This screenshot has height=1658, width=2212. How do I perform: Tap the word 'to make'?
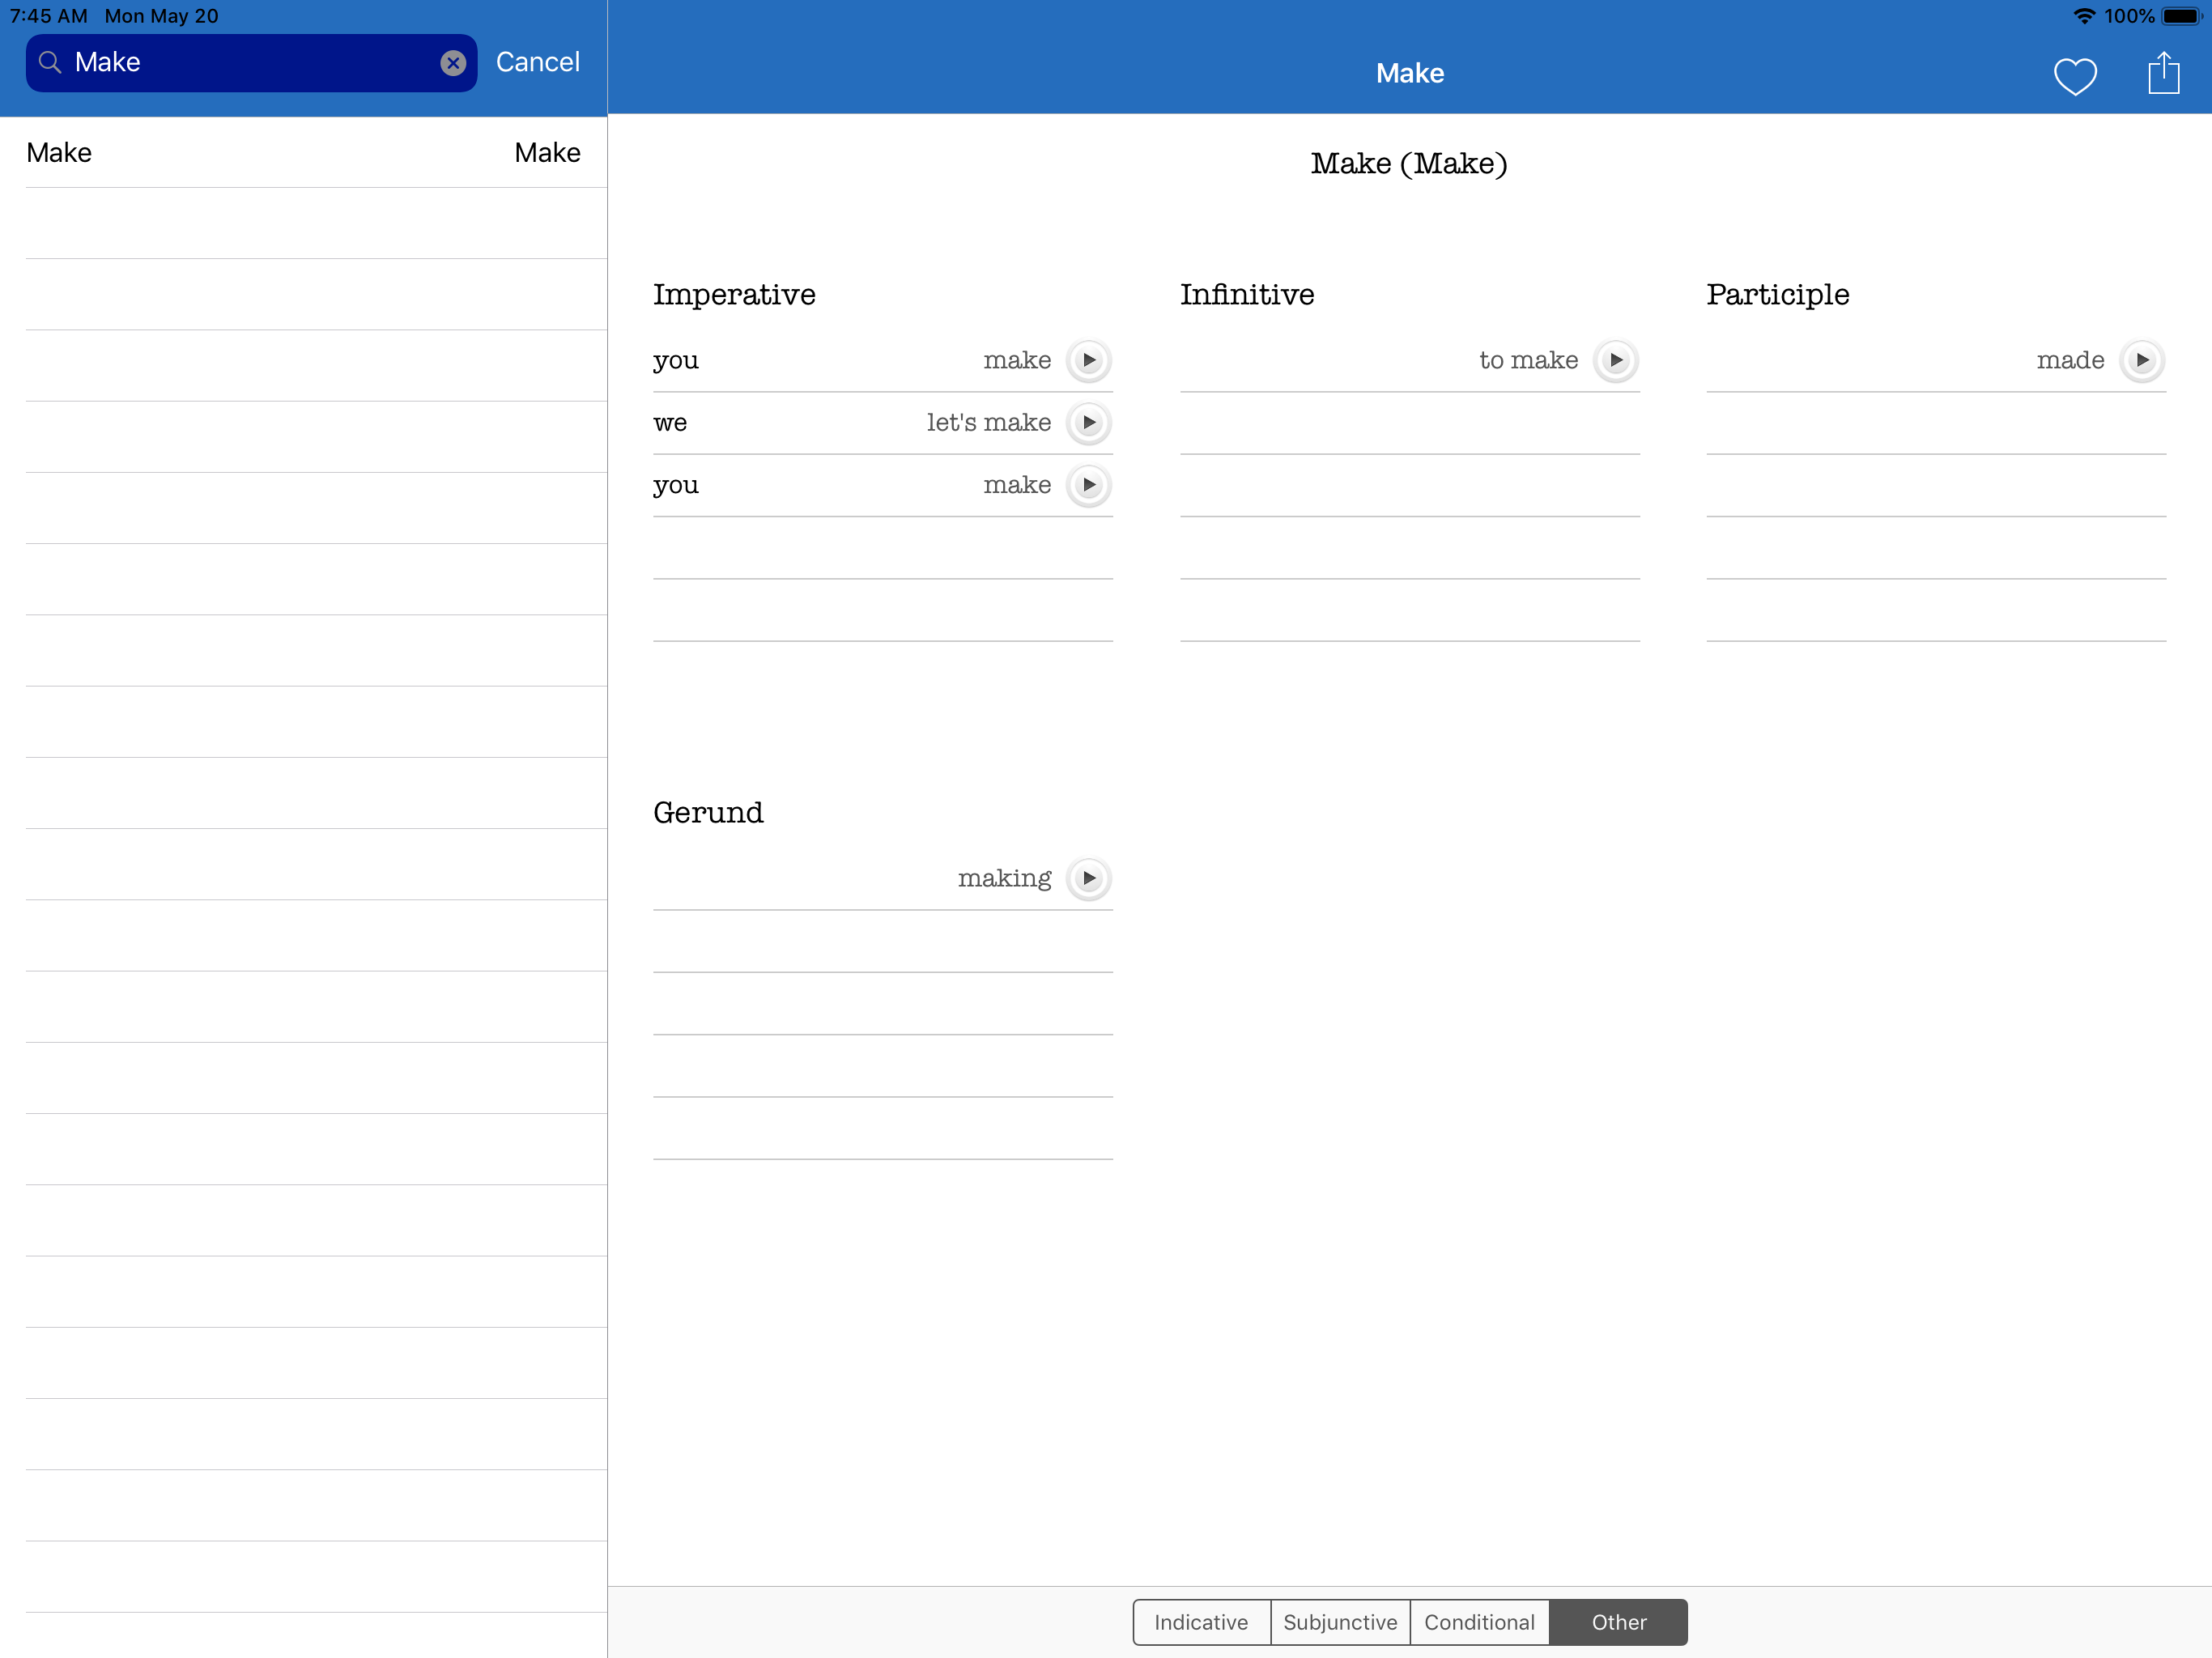tap(1528, 360)
